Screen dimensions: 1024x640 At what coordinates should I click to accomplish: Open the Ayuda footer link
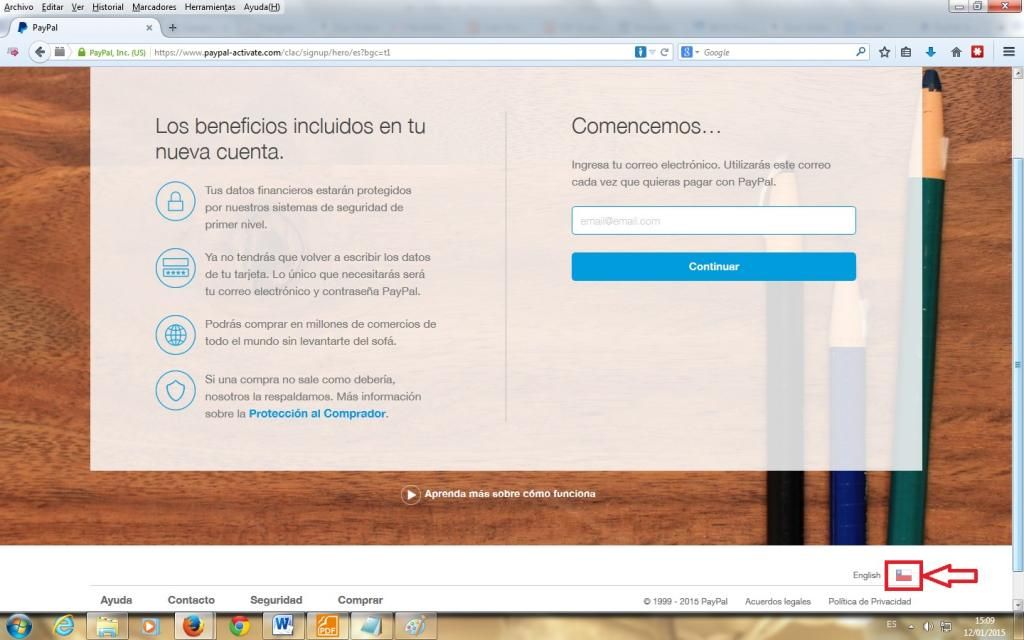116,600
